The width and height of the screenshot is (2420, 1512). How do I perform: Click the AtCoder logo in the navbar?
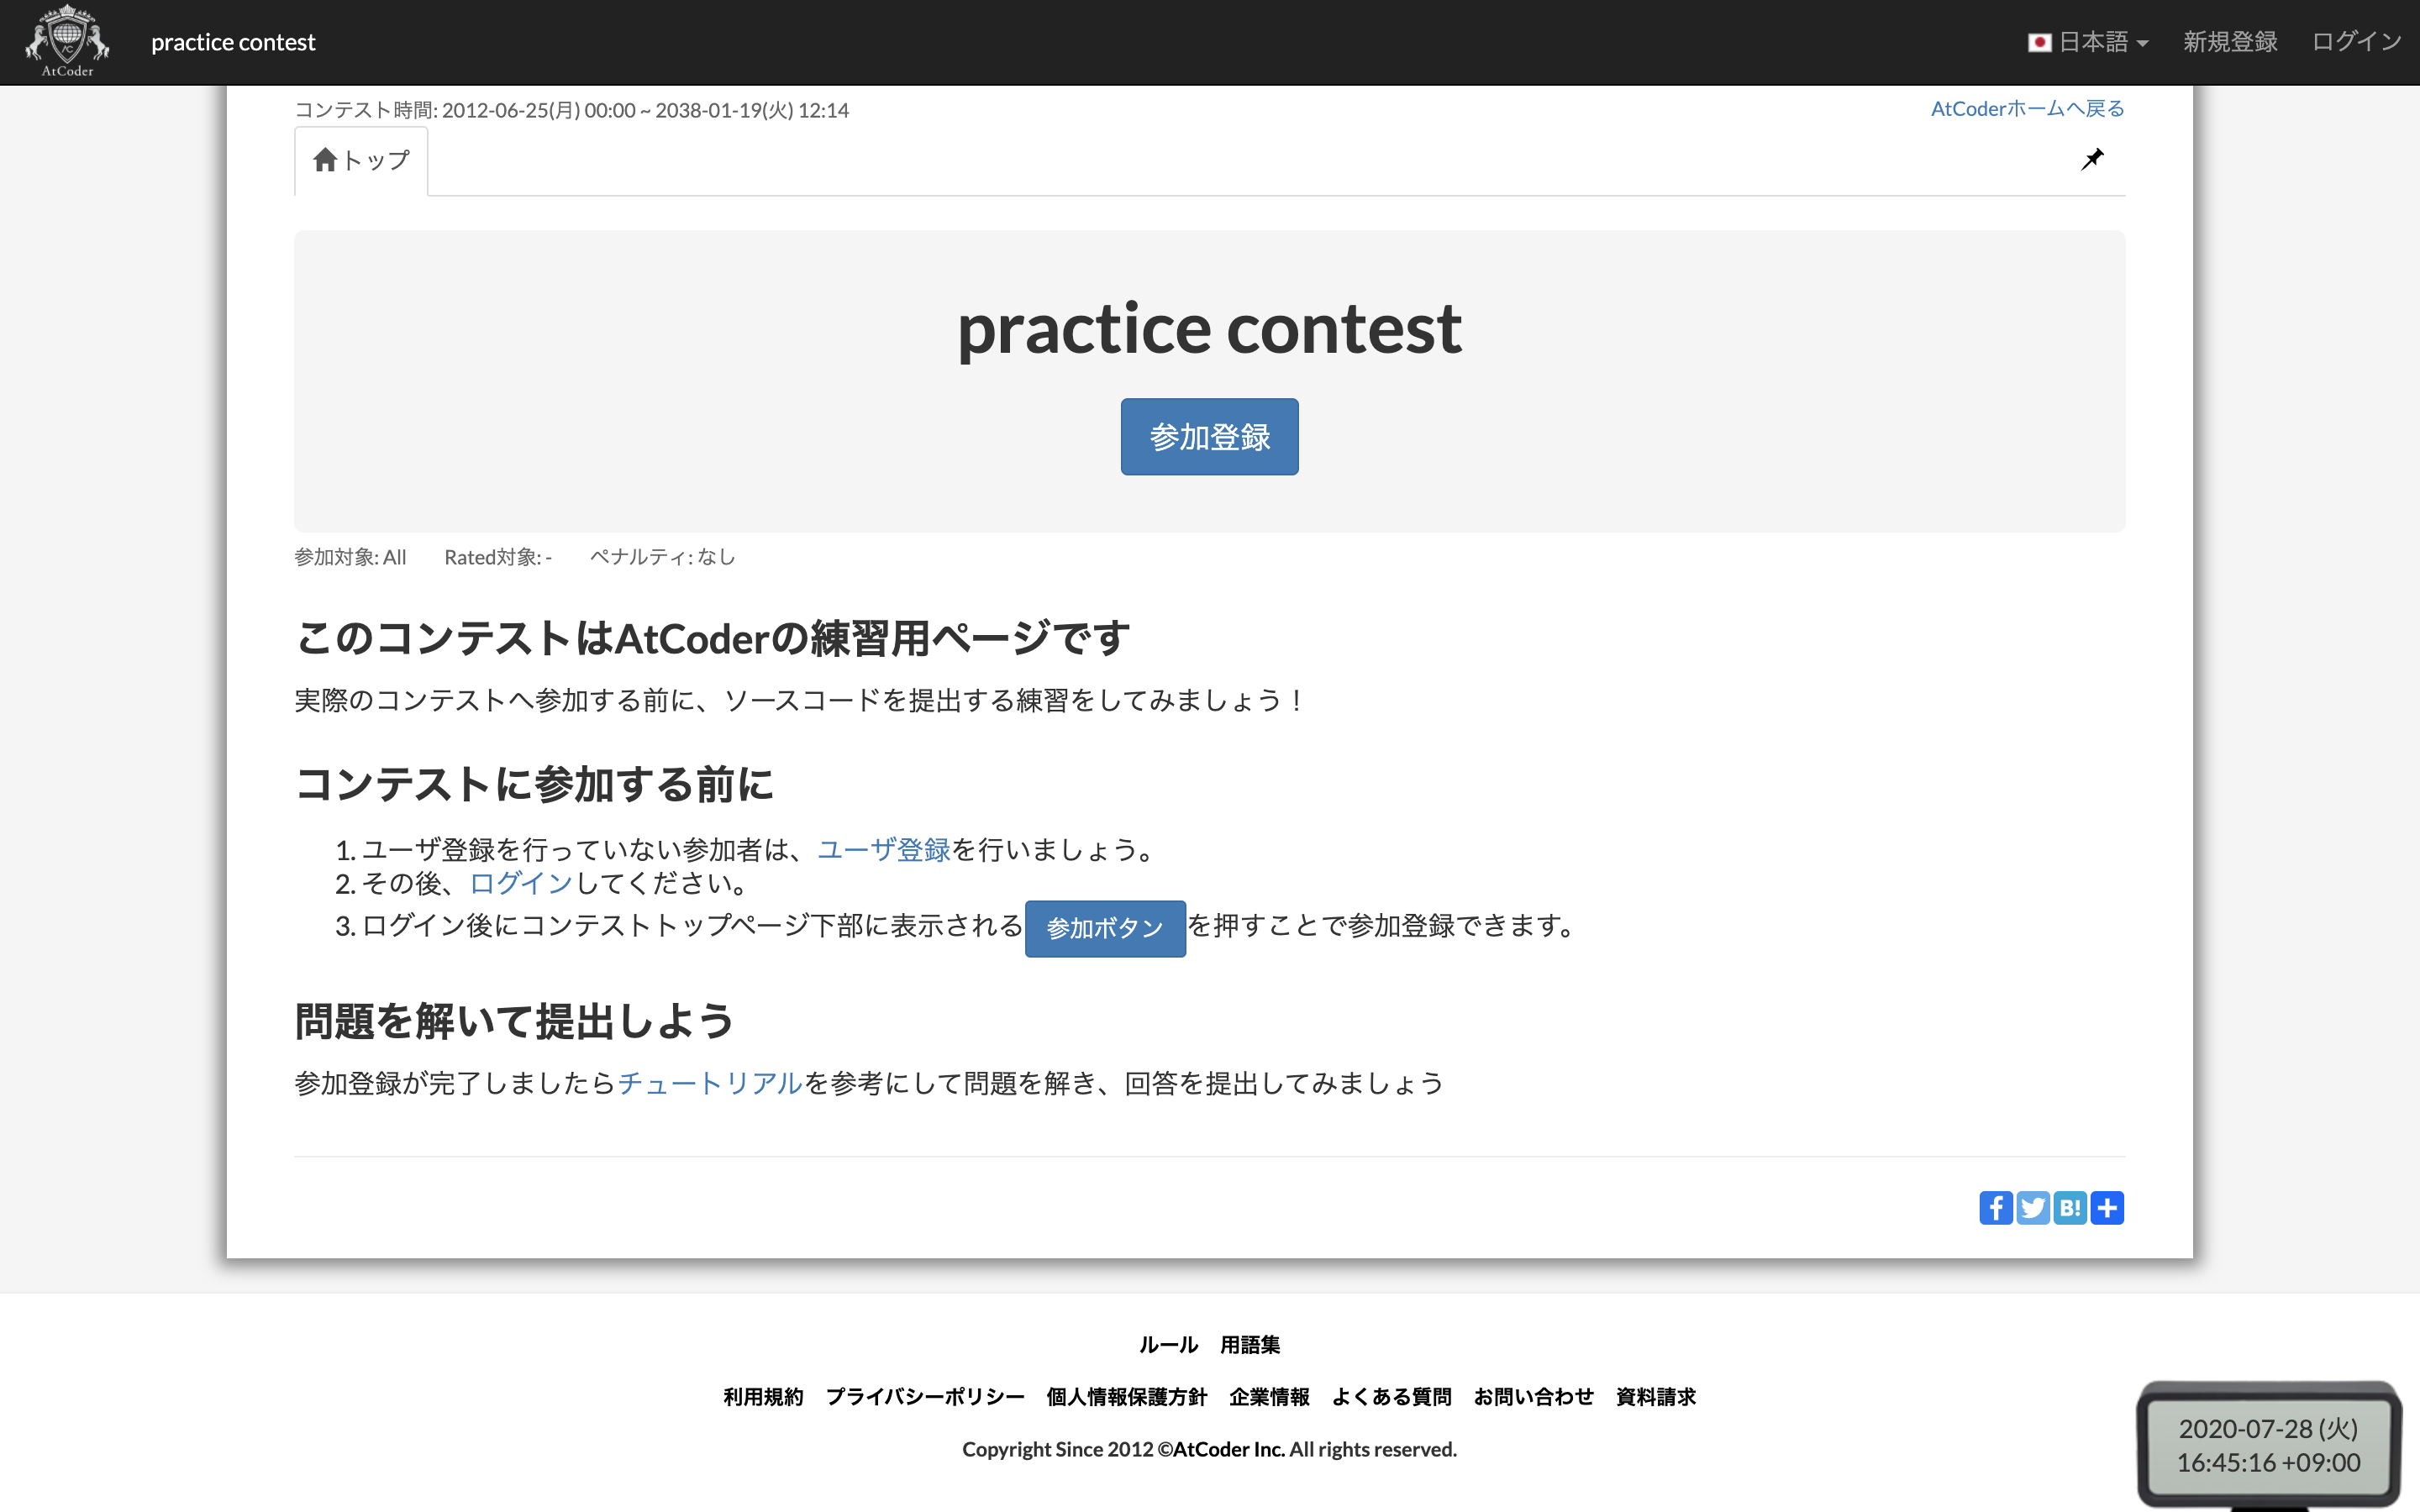point(67,41)
